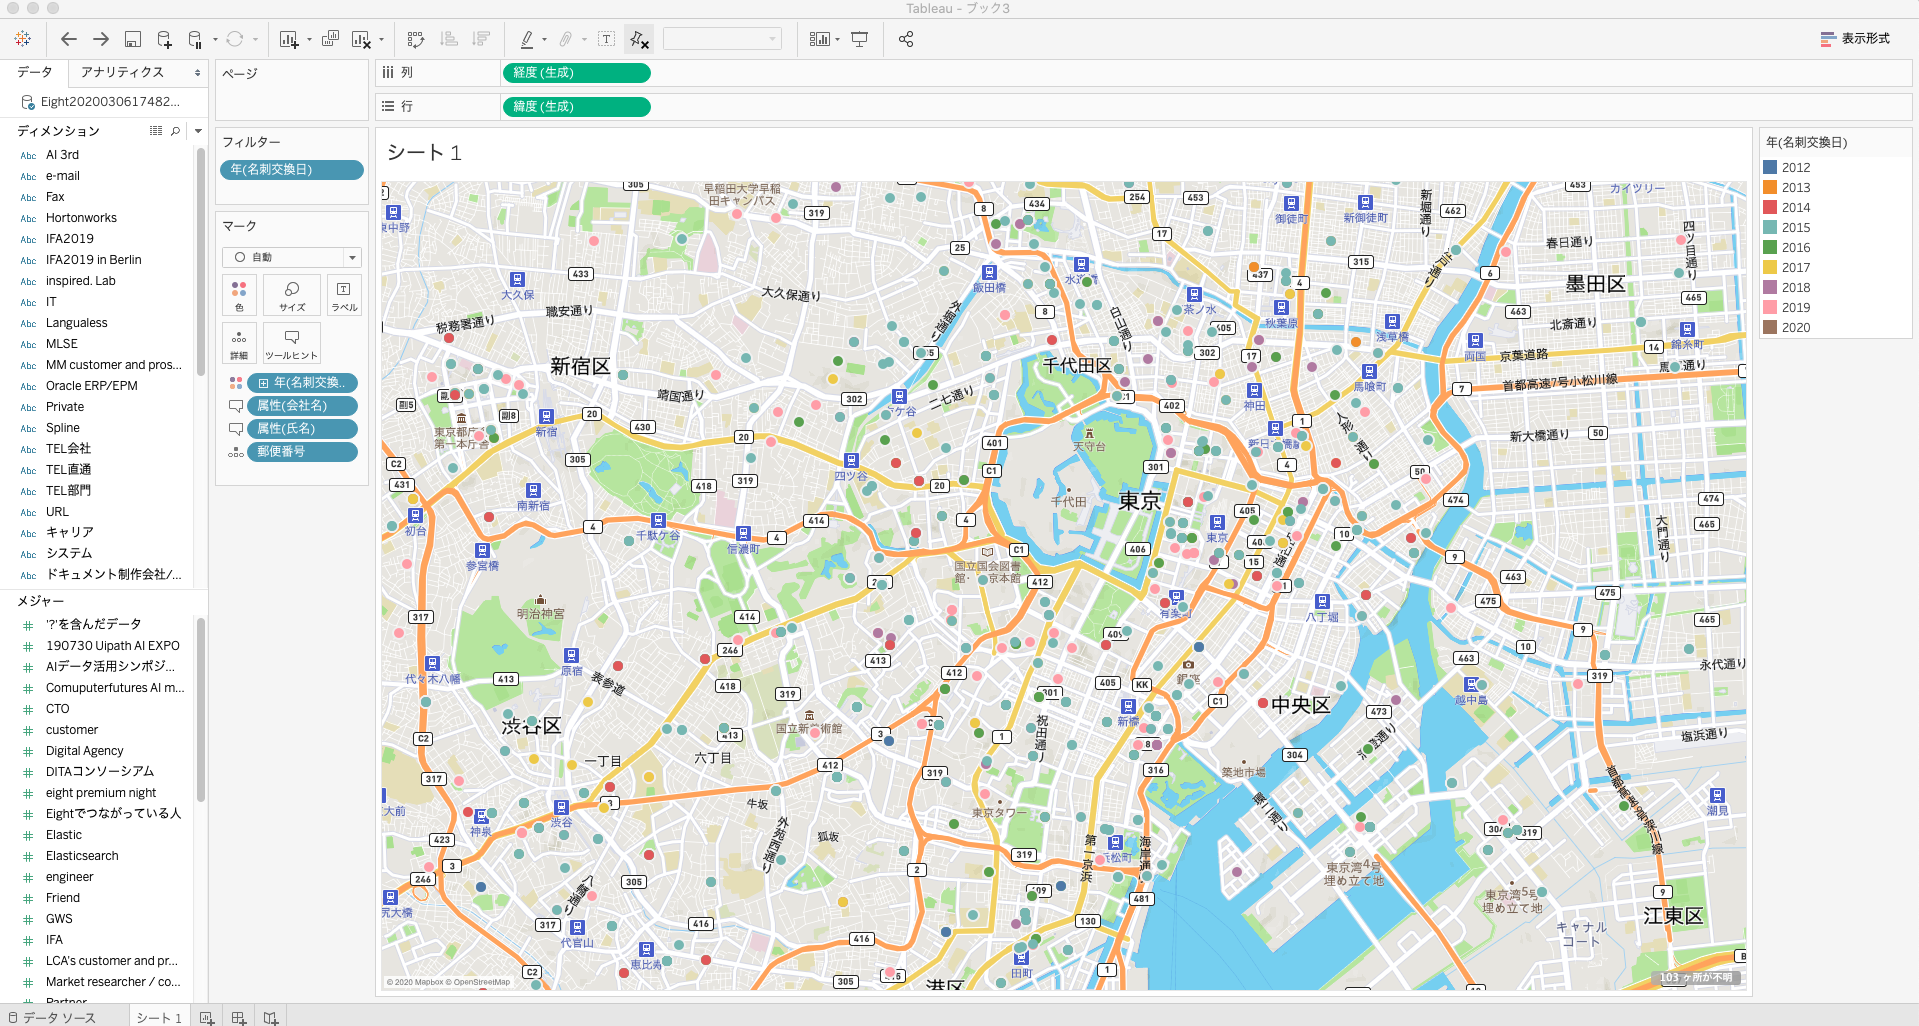Viewport: 1919px width, 1026px height.
Task: Open the 自動 mark type dropdown
Action: point(351,257)
